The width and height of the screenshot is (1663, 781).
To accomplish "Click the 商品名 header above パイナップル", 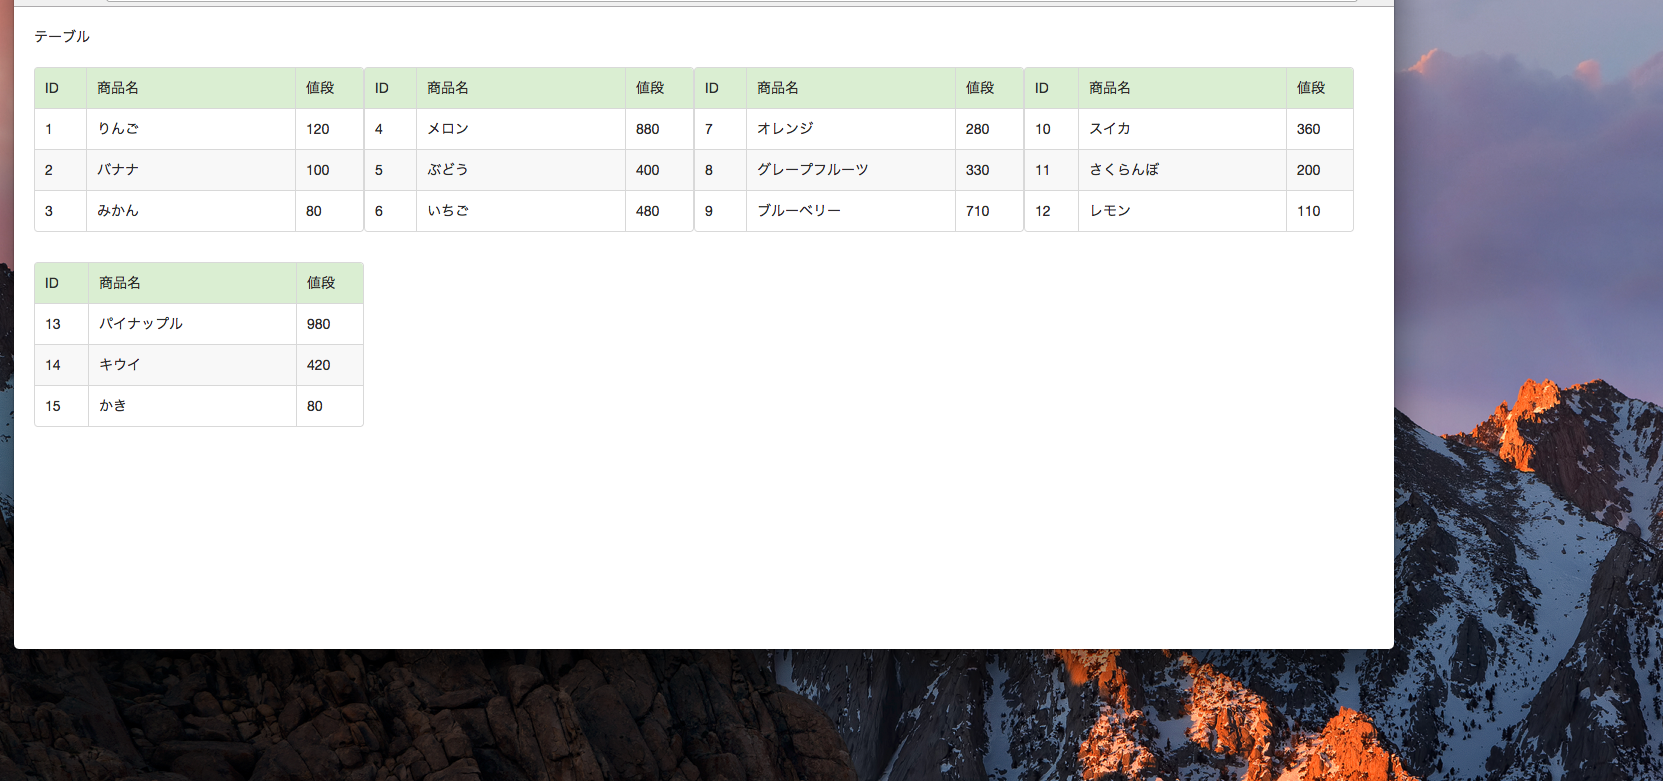I will (193, 283).
